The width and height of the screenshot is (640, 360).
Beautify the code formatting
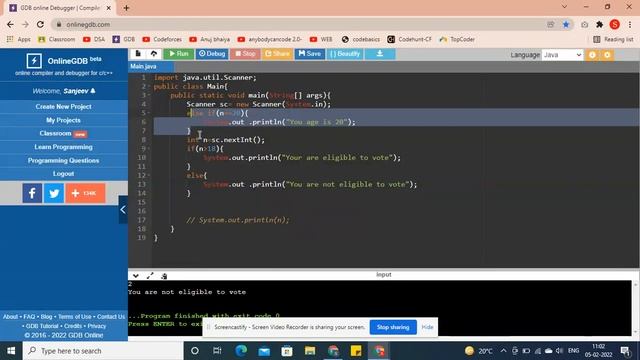click(345, 54)
